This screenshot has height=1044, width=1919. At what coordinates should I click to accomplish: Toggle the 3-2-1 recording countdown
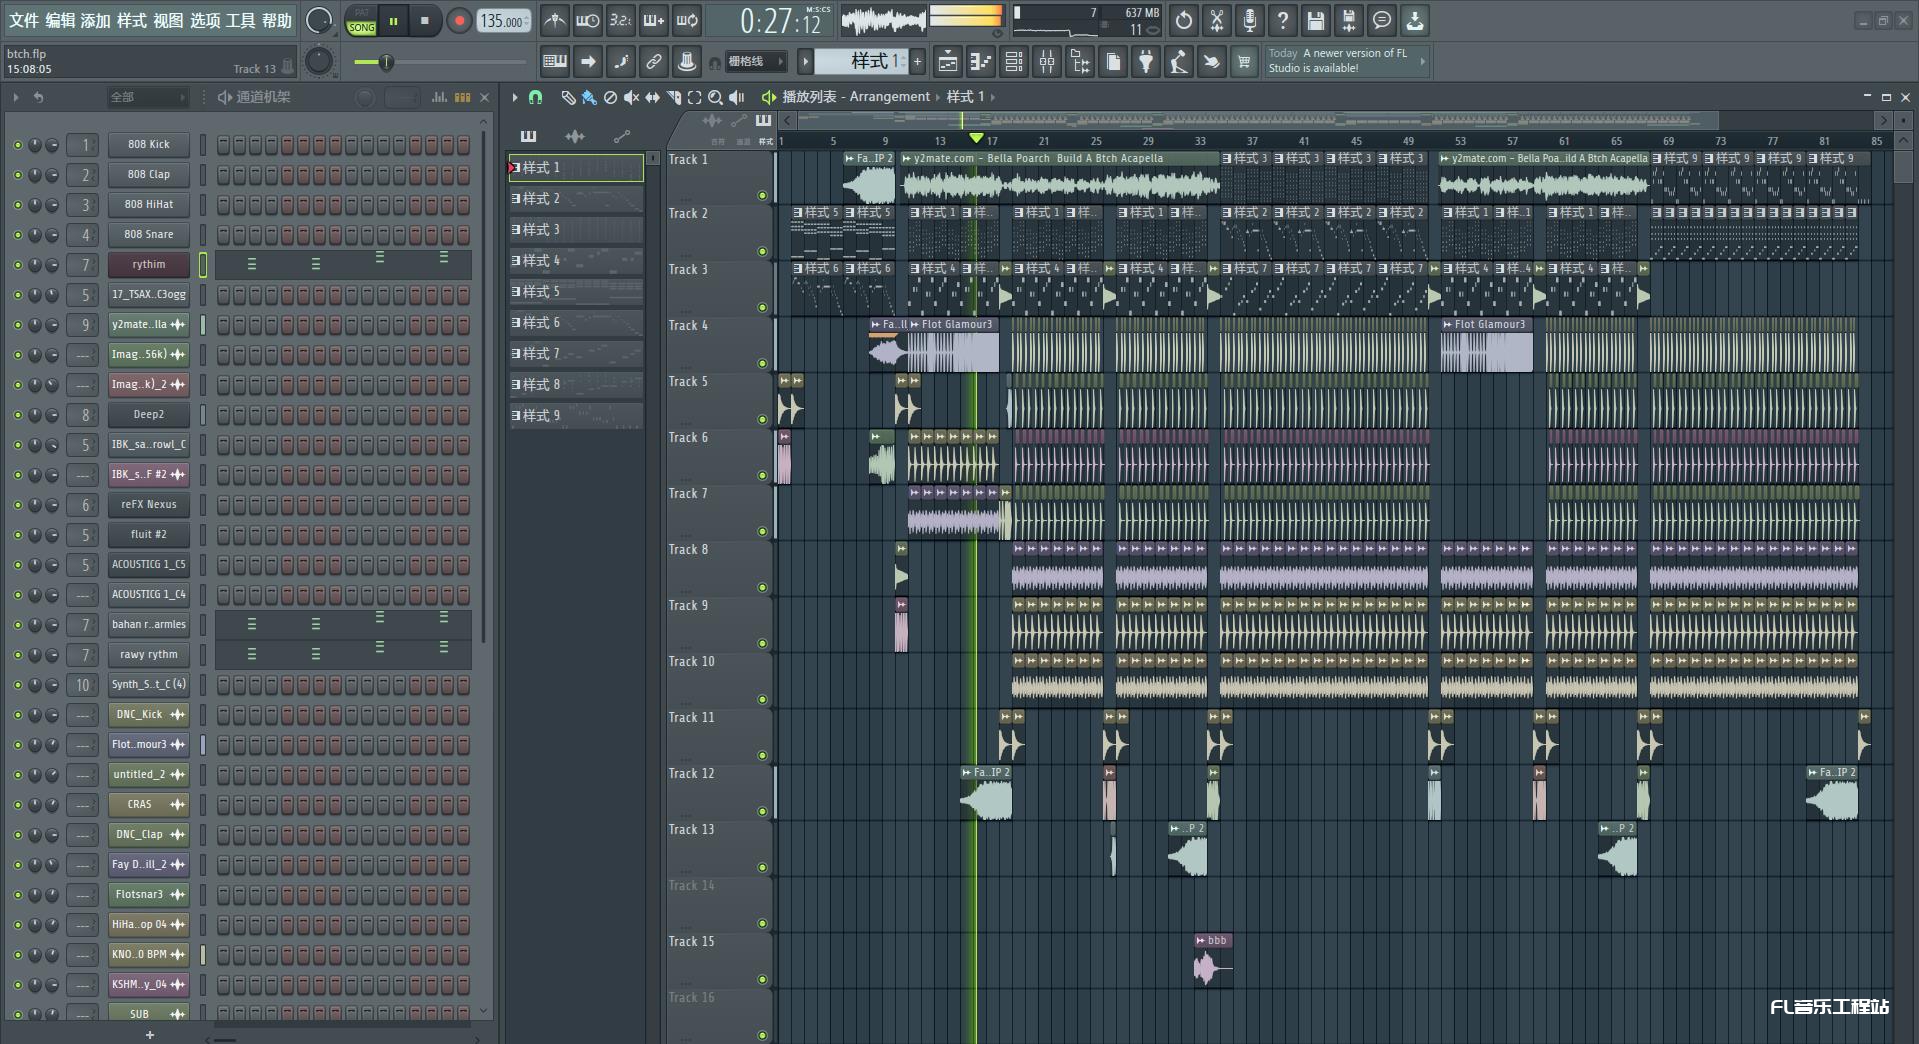click(621, 20)
